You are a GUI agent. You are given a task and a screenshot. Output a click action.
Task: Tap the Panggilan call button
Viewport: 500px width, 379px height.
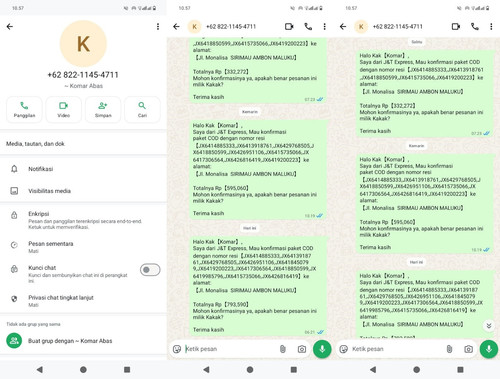coord(24,110)
